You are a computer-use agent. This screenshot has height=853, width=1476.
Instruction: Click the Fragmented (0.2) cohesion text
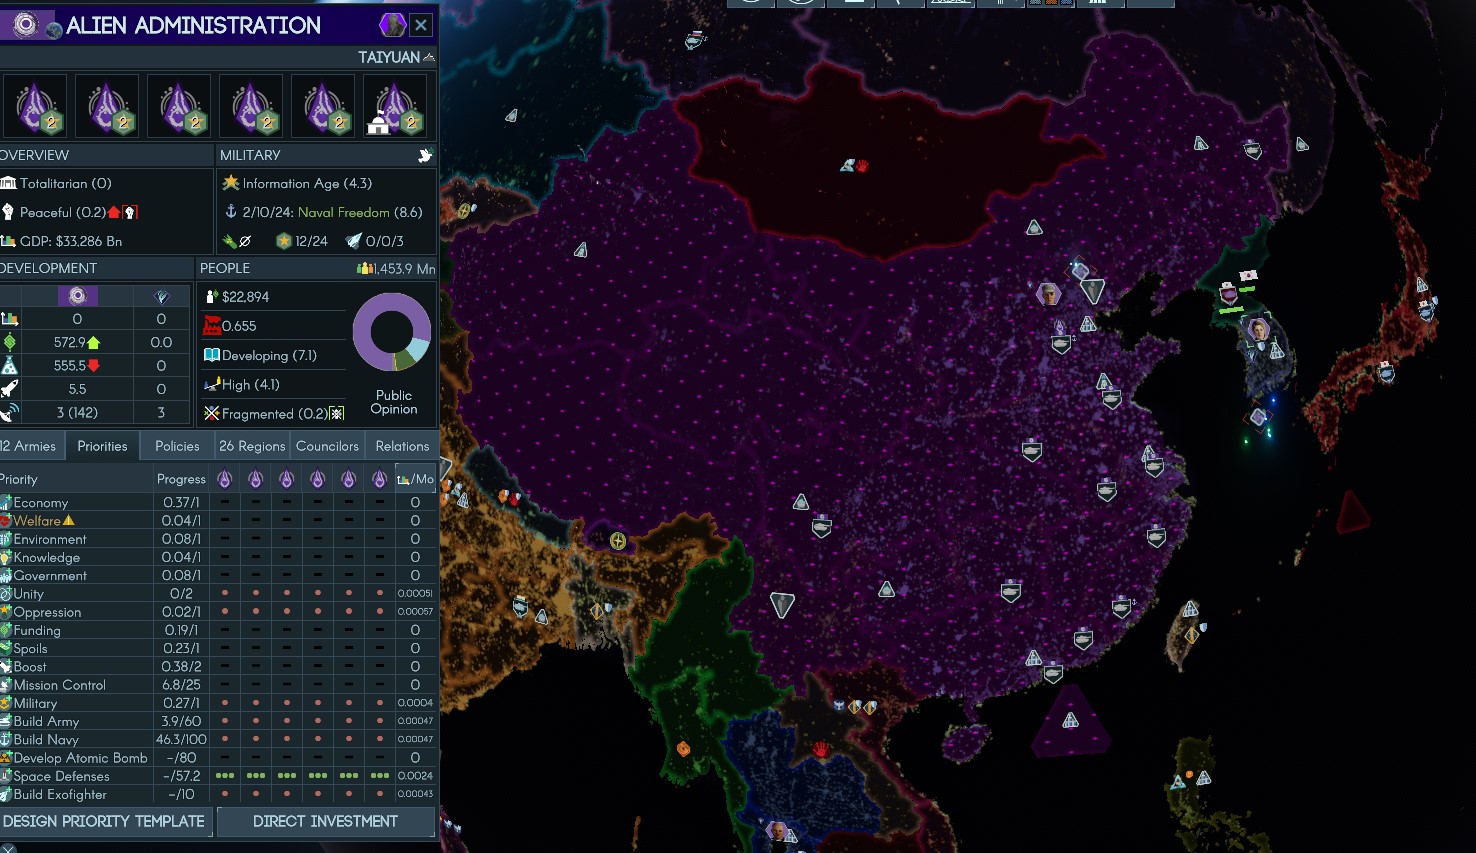275,413
